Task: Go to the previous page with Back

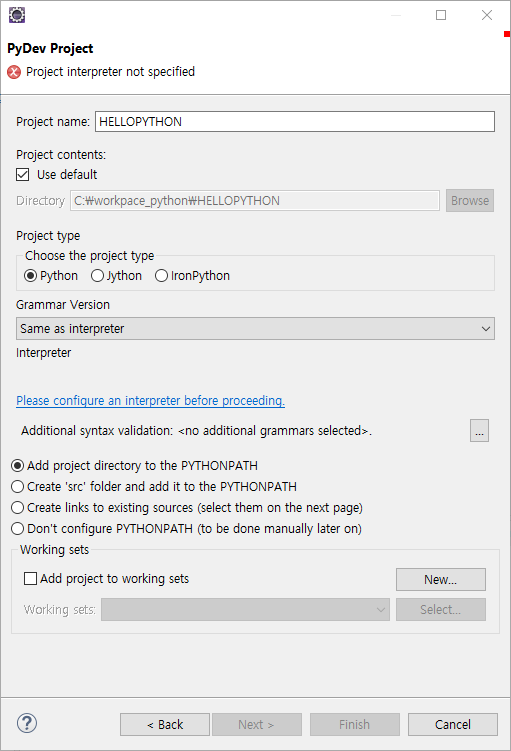Action: point(165,724)
